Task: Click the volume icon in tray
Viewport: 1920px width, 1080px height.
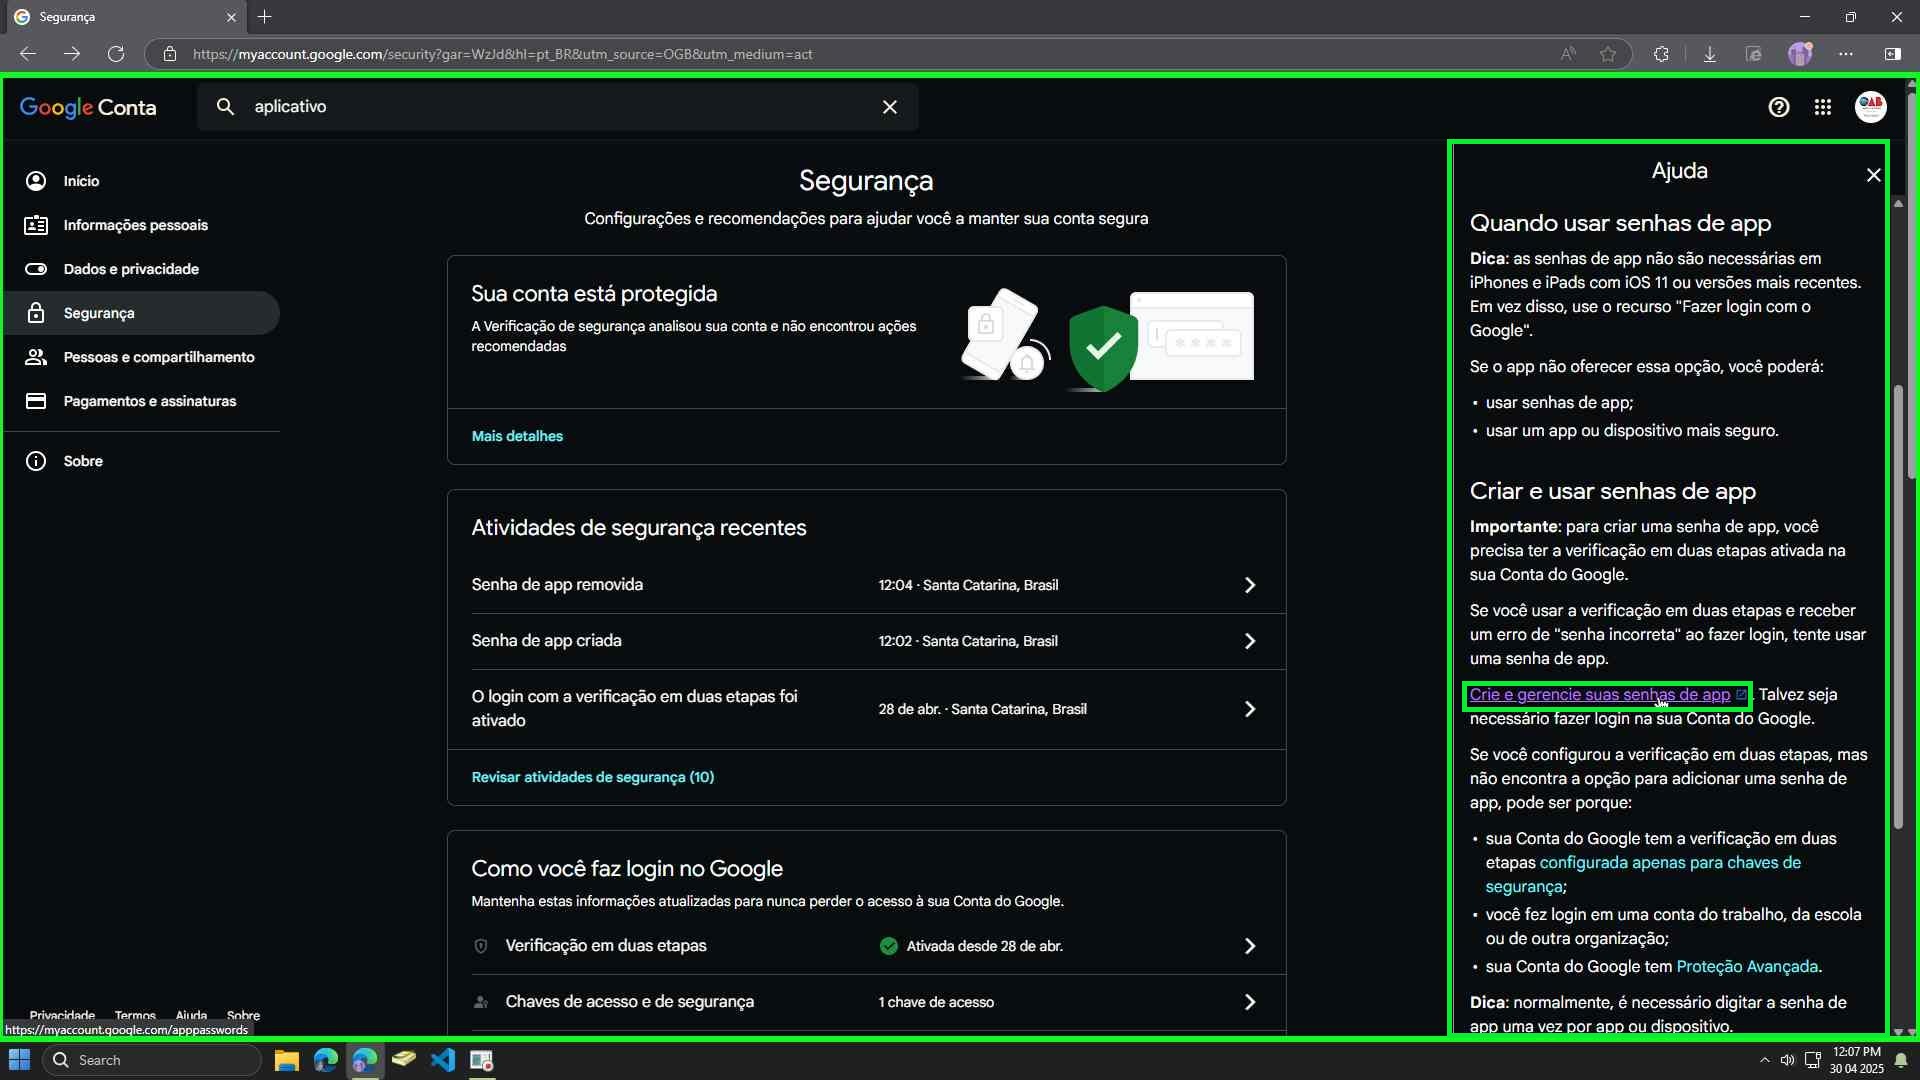Action: click(x=1787, y=1060)
